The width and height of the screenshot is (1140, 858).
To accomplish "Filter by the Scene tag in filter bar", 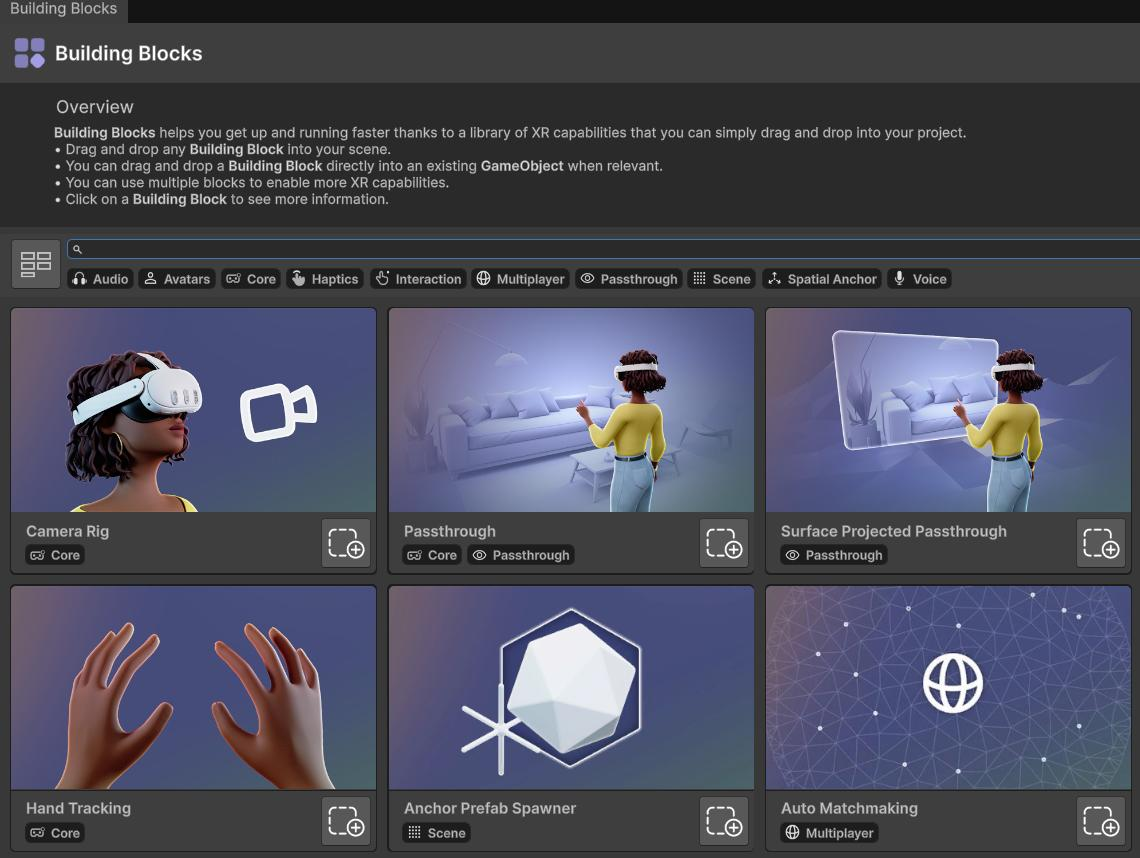I will [x=722, y=279].
